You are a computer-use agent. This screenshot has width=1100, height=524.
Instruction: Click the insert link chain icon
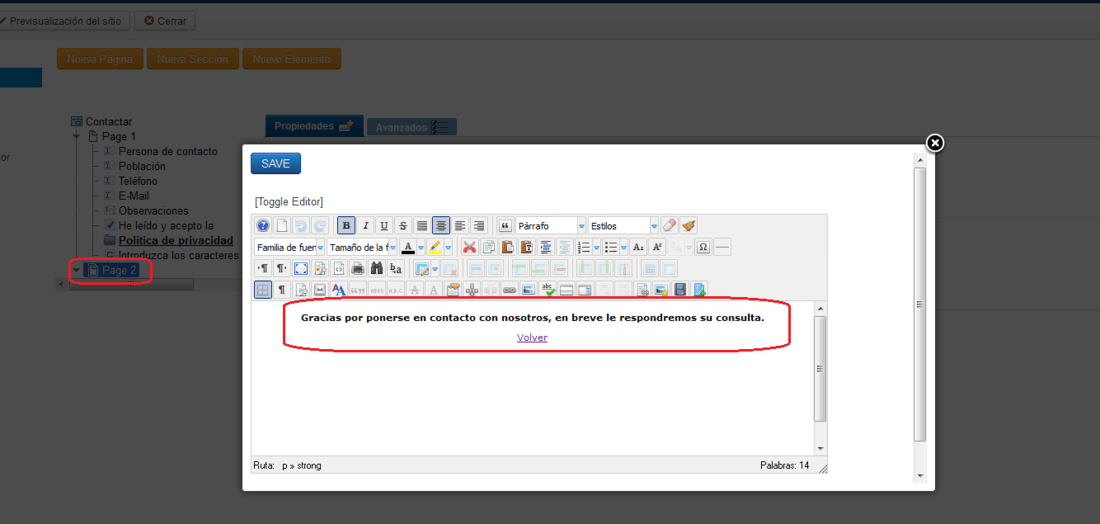[x=509, y=289]
